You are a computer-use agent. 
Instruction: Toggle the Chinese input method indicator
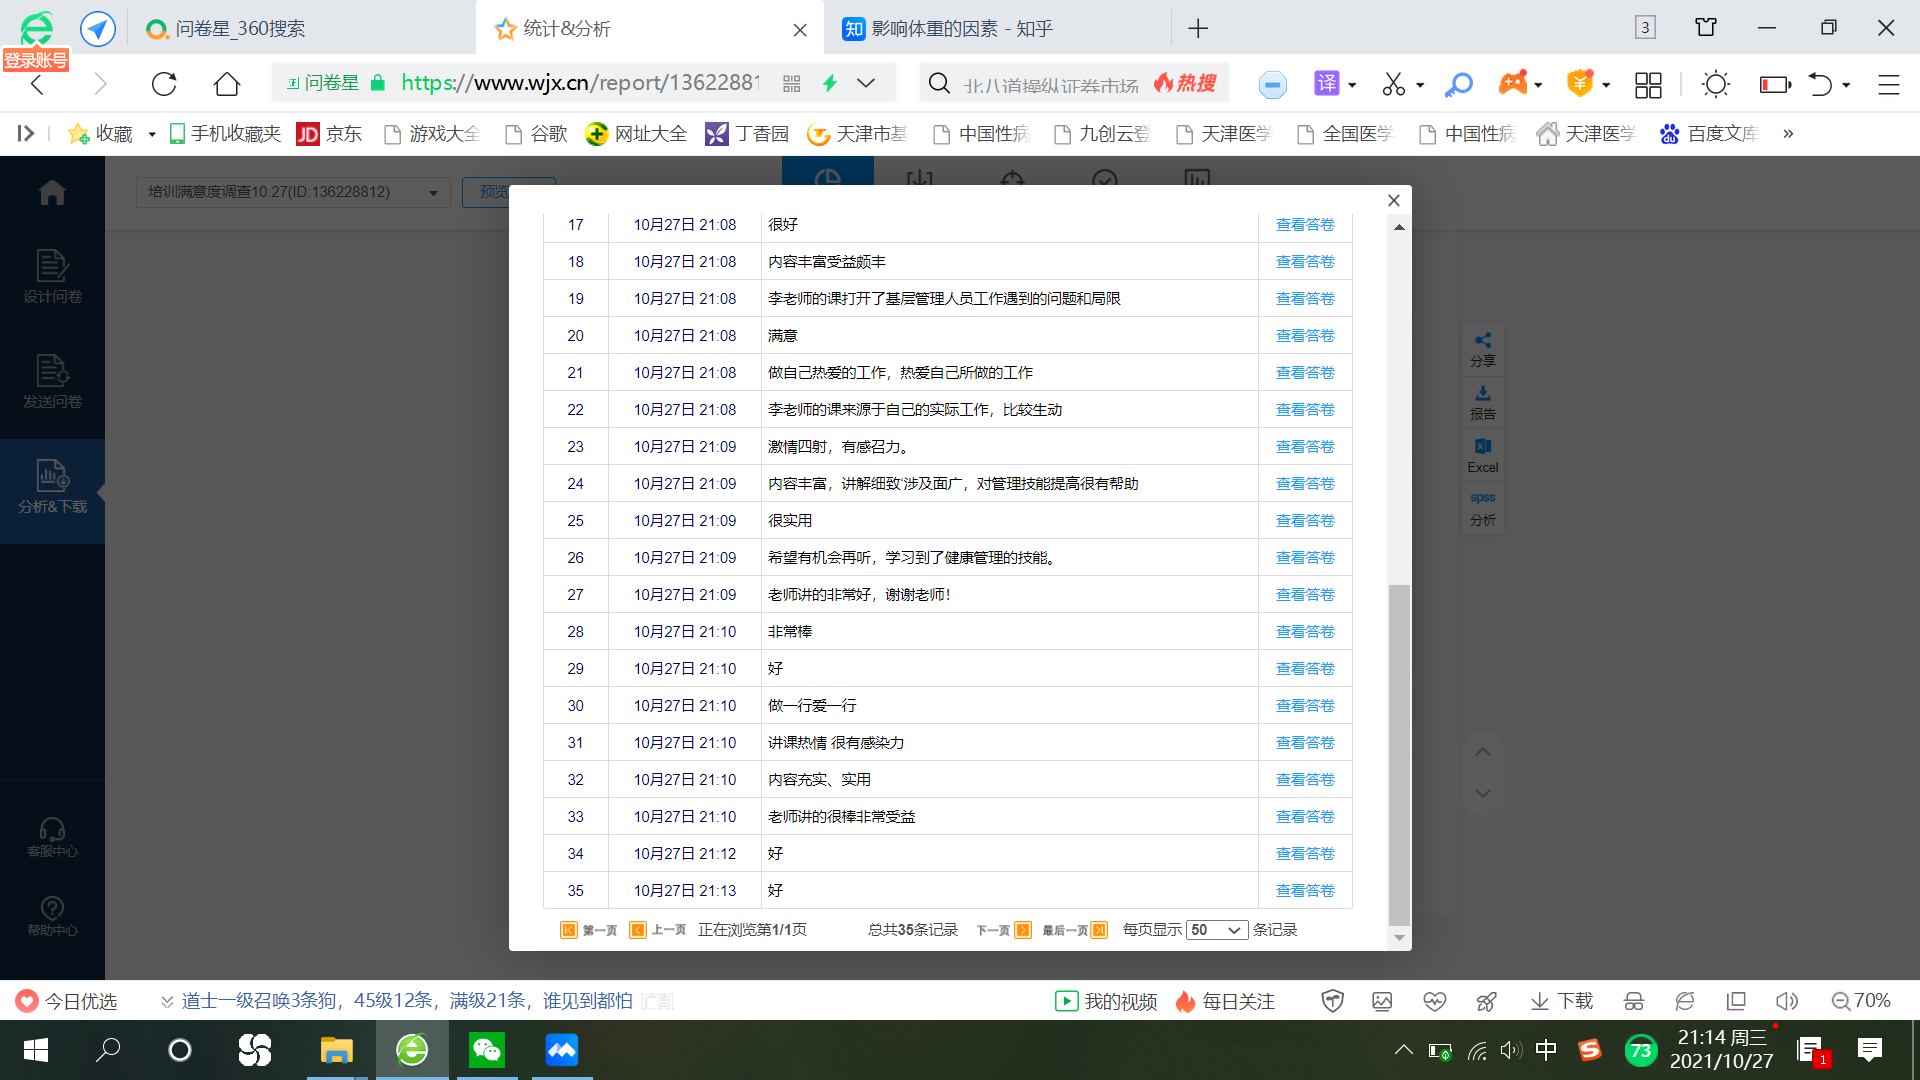coord(1546,1050)
